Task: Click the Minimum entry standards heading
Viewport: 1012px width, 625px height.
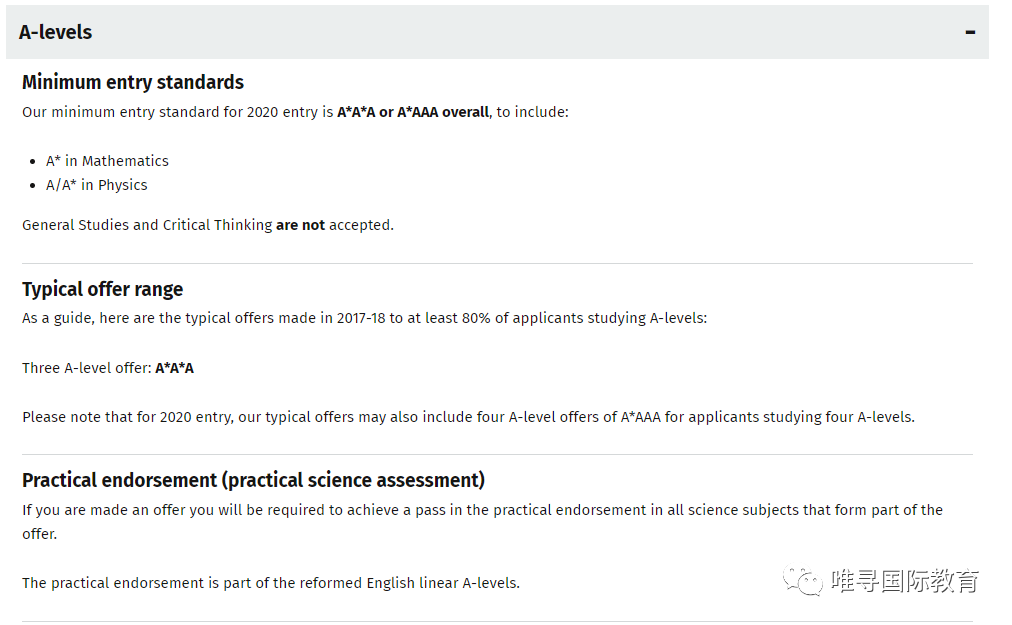Action: [x=133, y=82]
